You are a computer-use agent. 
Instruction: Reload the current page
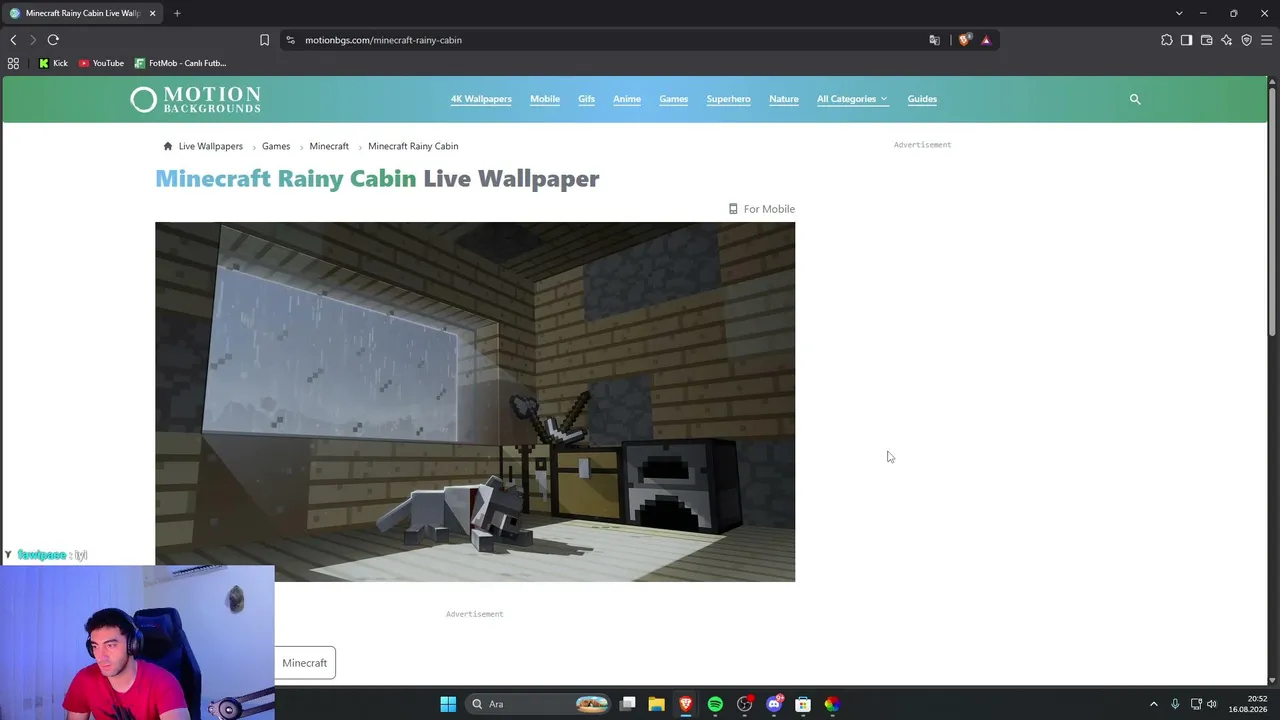click(x=53, y=40)
